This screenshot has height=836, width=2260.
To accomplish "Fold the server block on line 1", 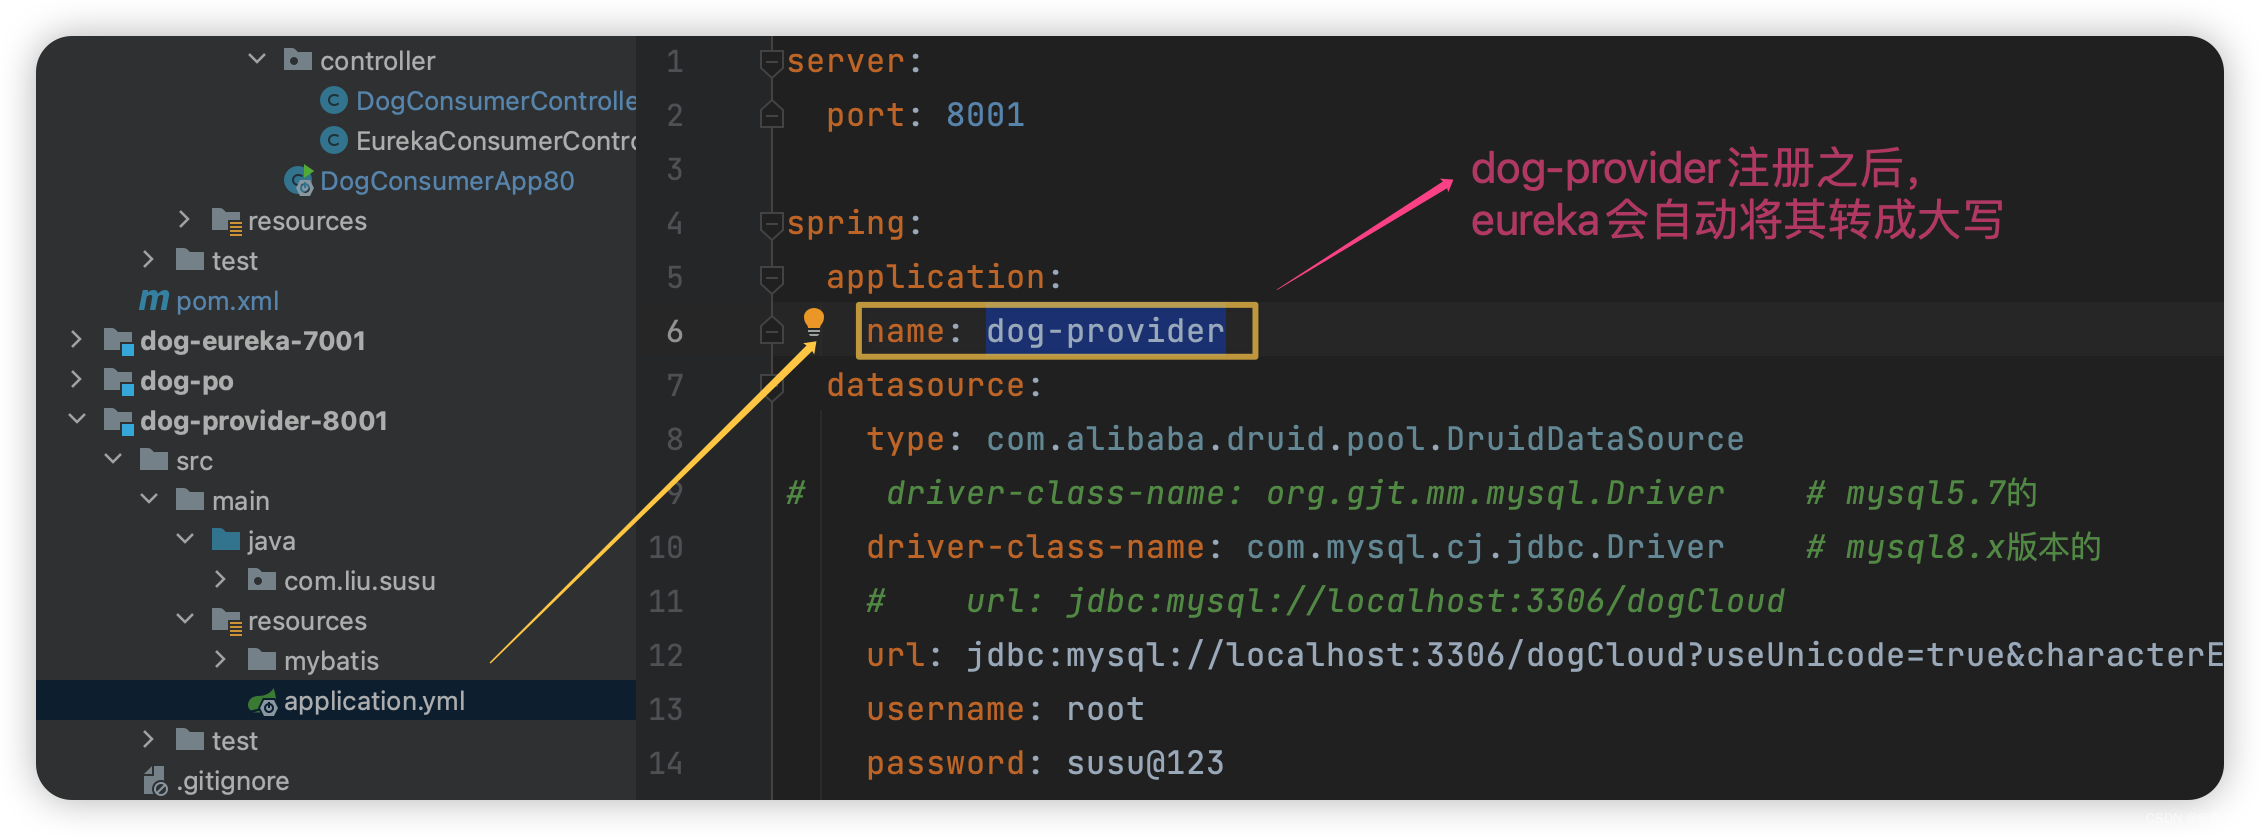I will coord(771,63).
